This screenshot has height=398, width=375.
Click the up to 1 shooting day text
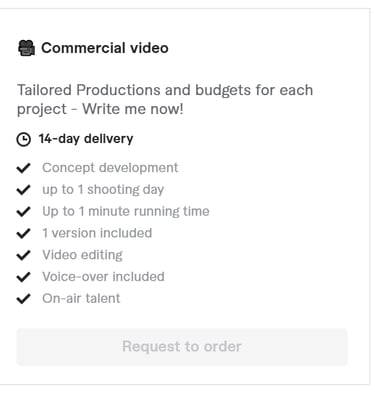(103, 190)
